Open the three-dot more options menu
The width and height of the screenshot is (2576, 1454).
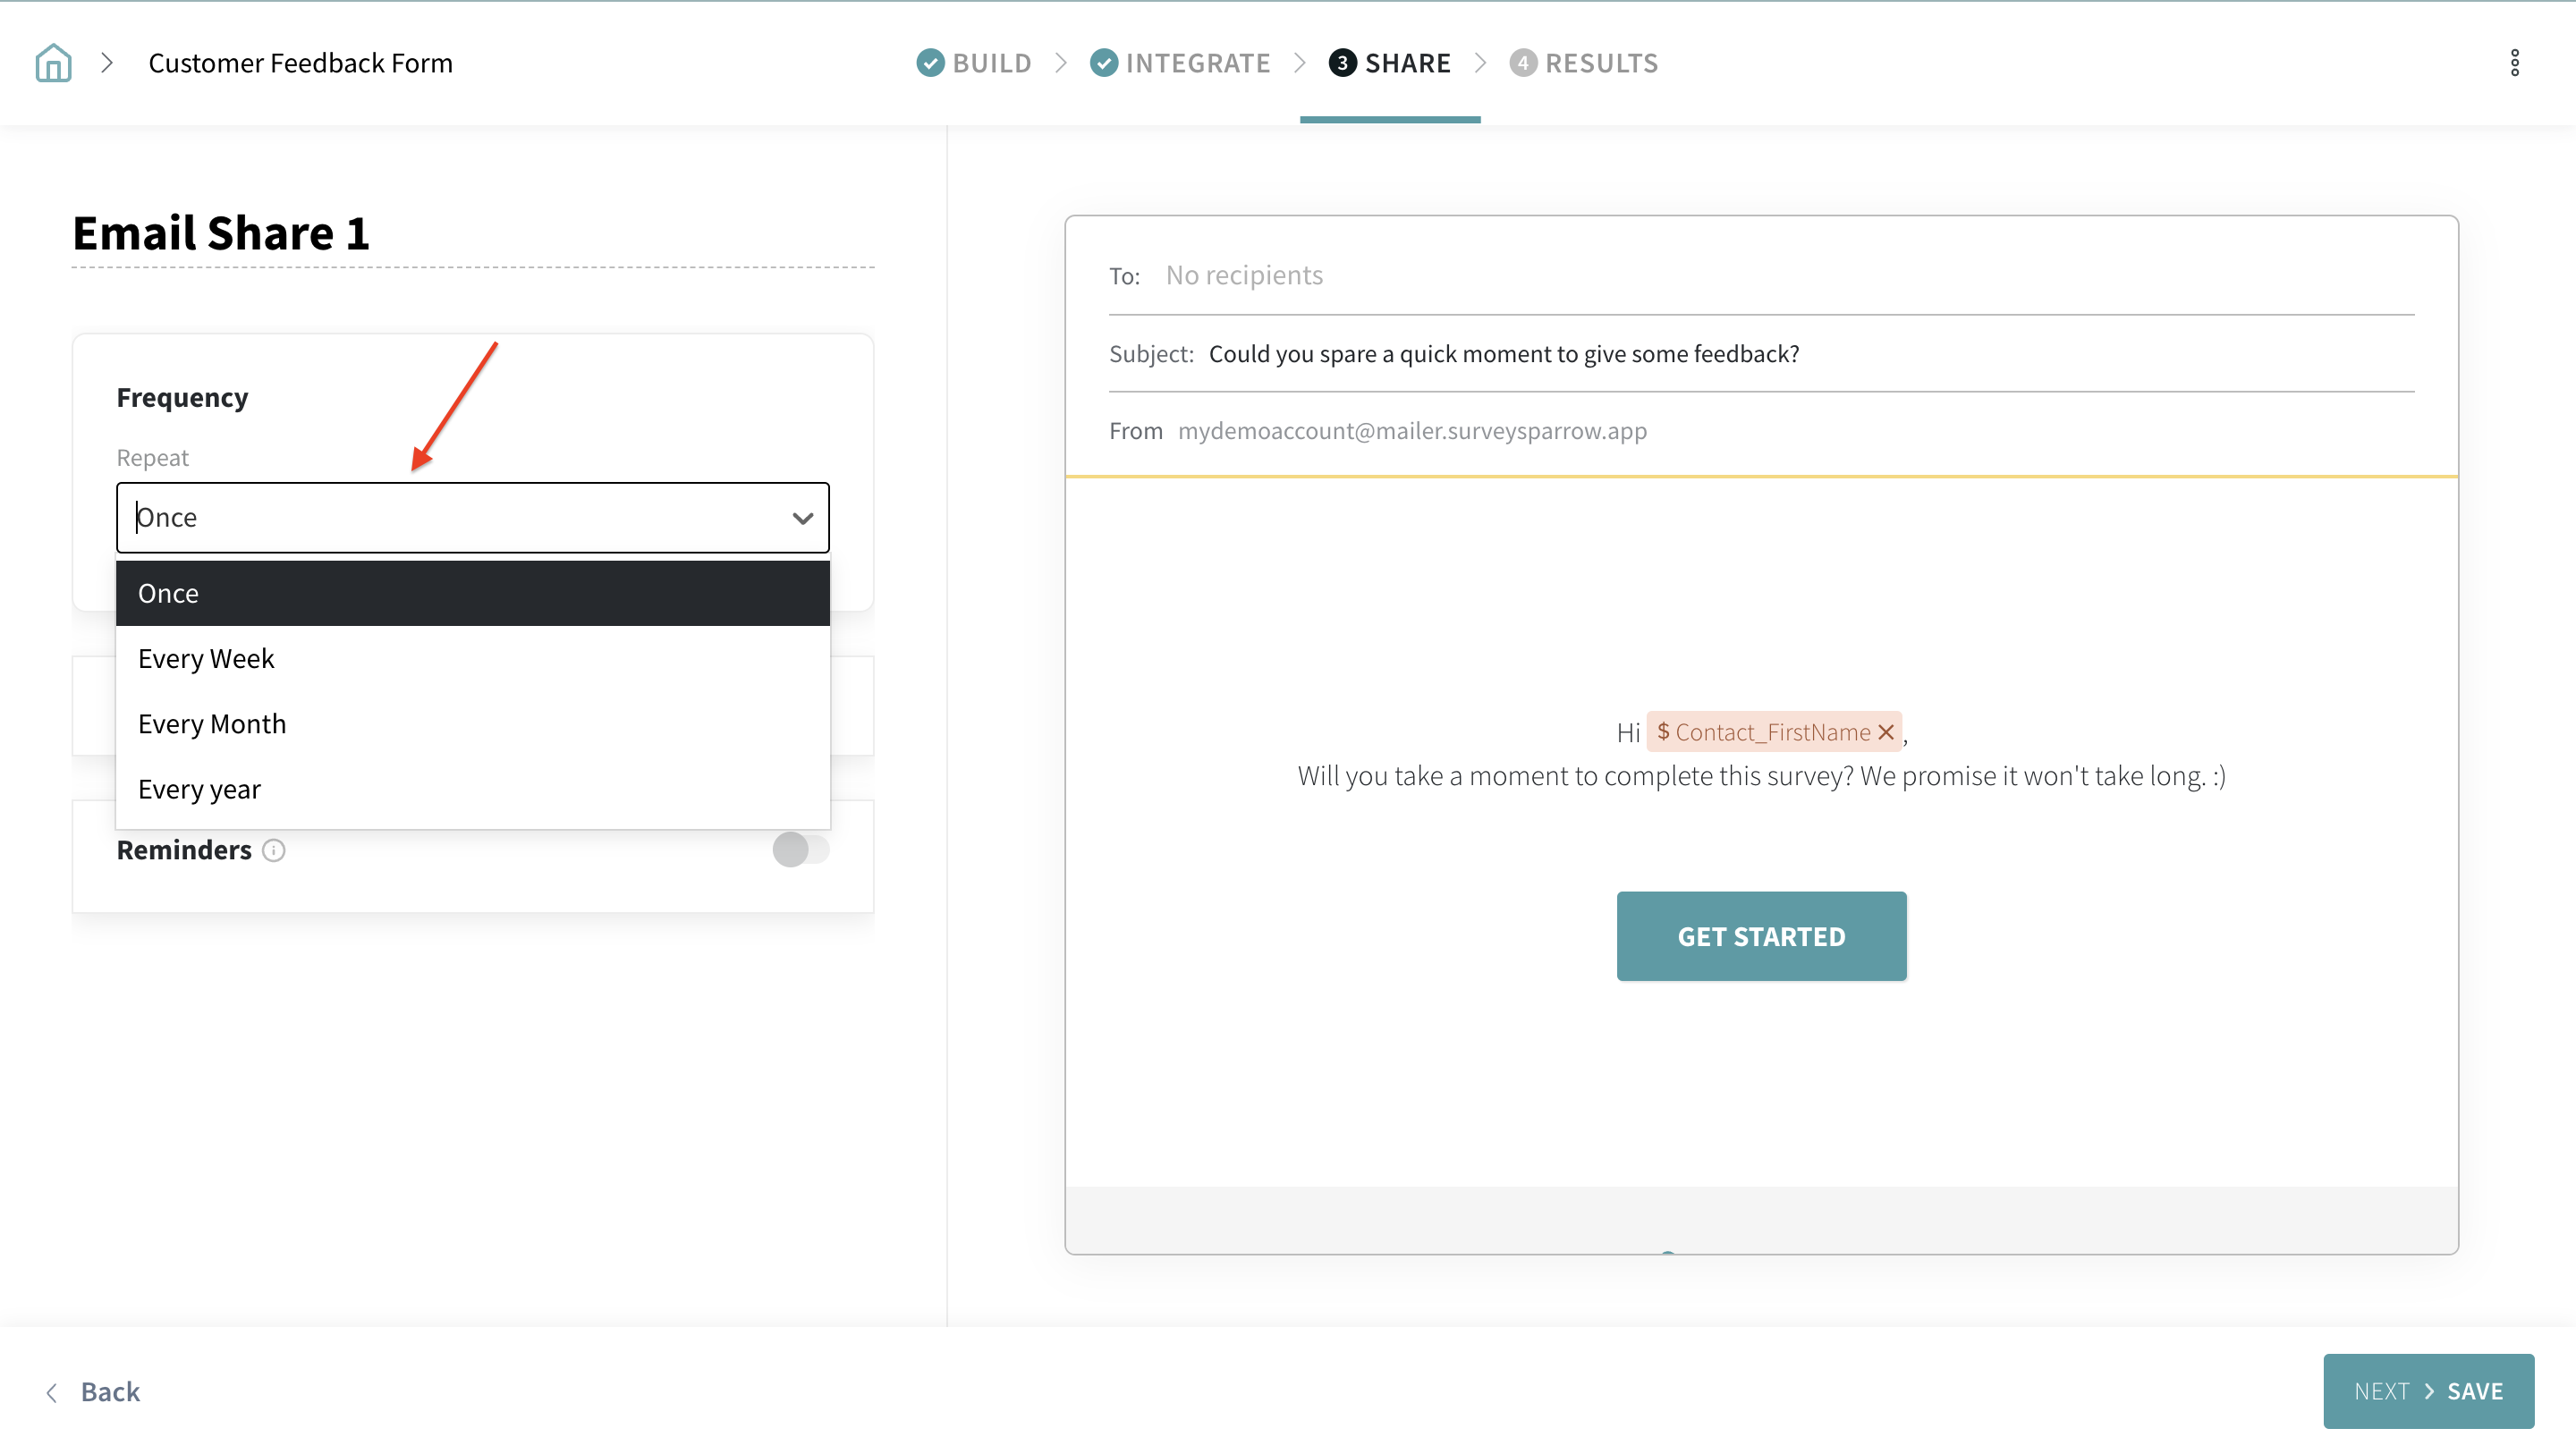point(2514,63)
